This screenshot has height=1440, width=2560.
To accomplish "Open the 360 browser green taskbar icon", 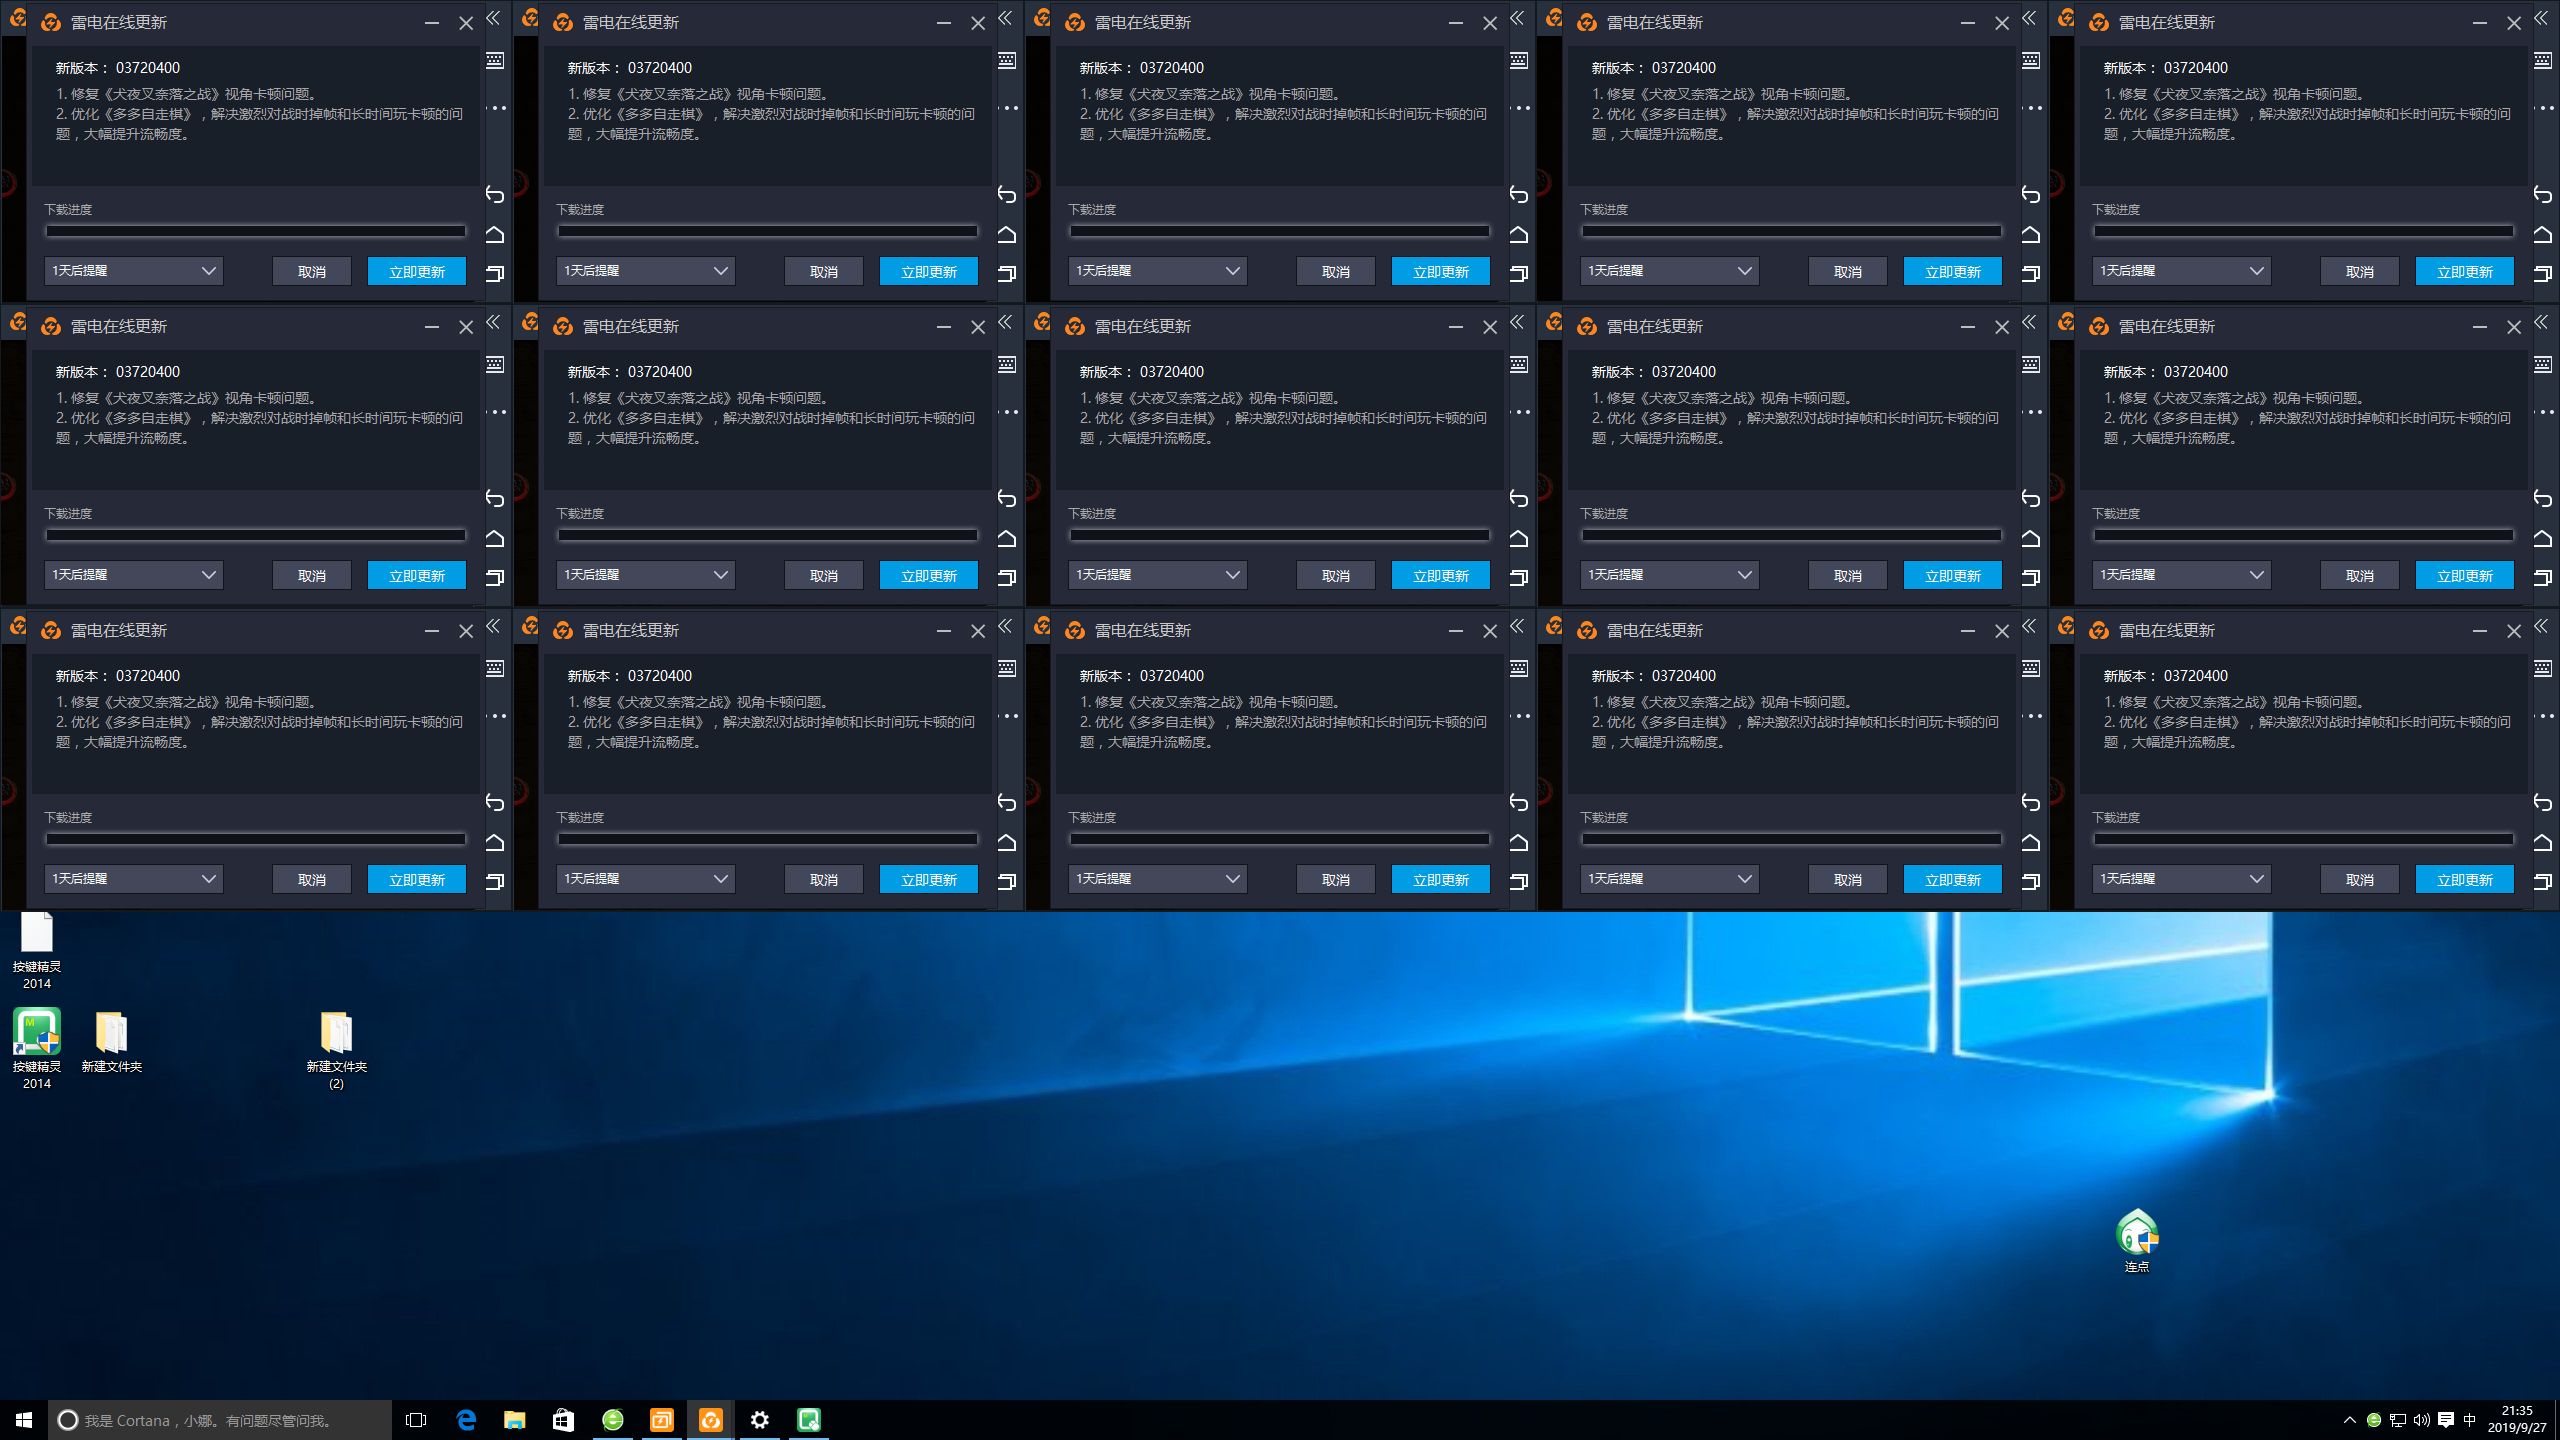I will click(613, 1420).
